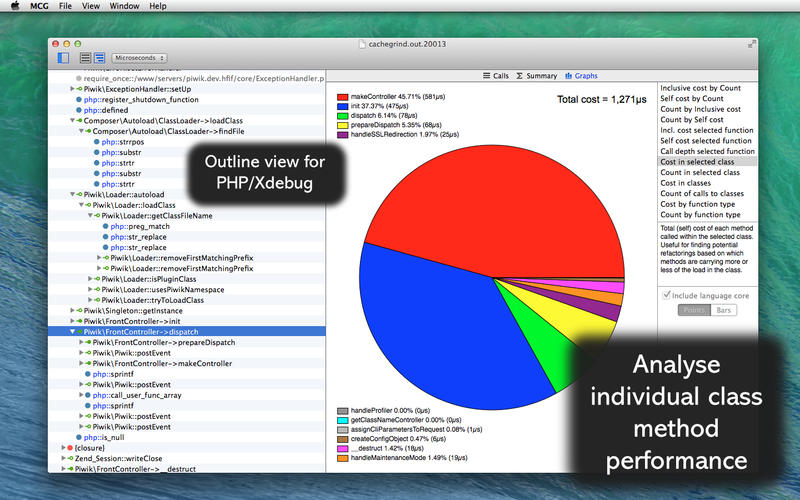Expand the FrontController->init row

click(x=72, y=321)
